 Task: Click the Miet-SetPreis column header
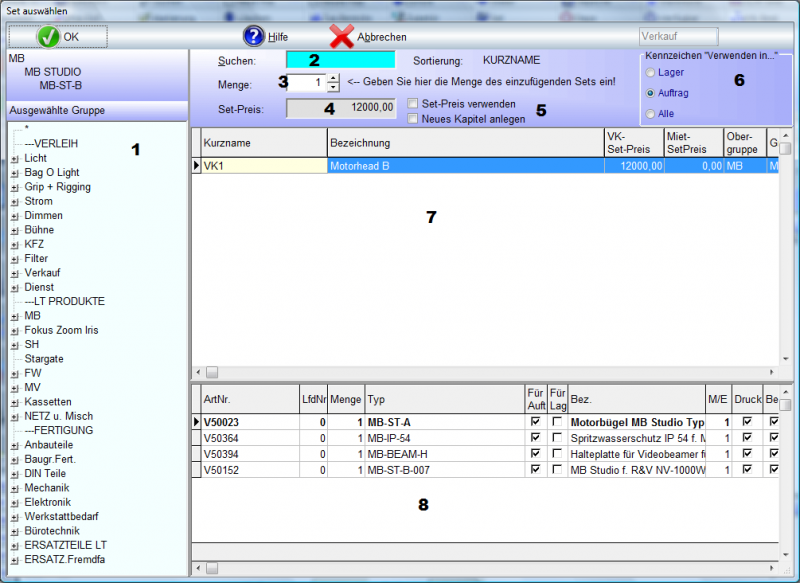694,143
